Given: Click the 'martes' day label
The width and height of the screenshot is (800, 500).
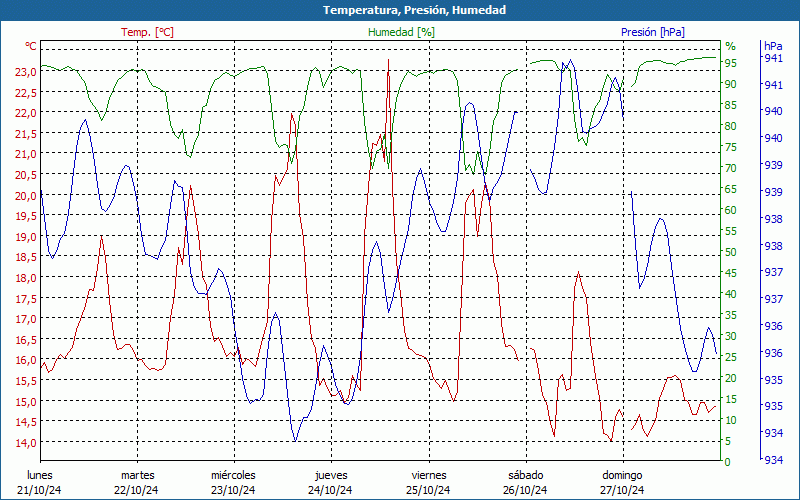Looking at the screenshot, I should (x=137, y=476).
